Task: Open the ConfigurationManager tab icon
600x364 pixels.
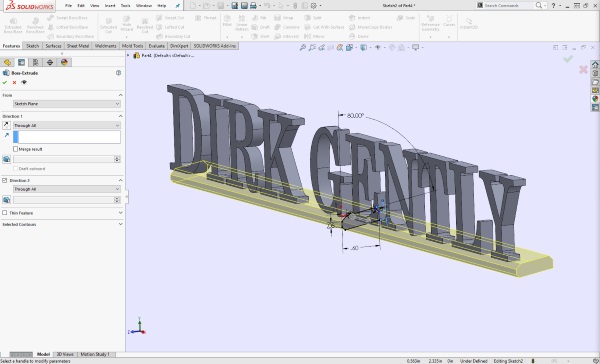Action: click(x=36, y=62)
